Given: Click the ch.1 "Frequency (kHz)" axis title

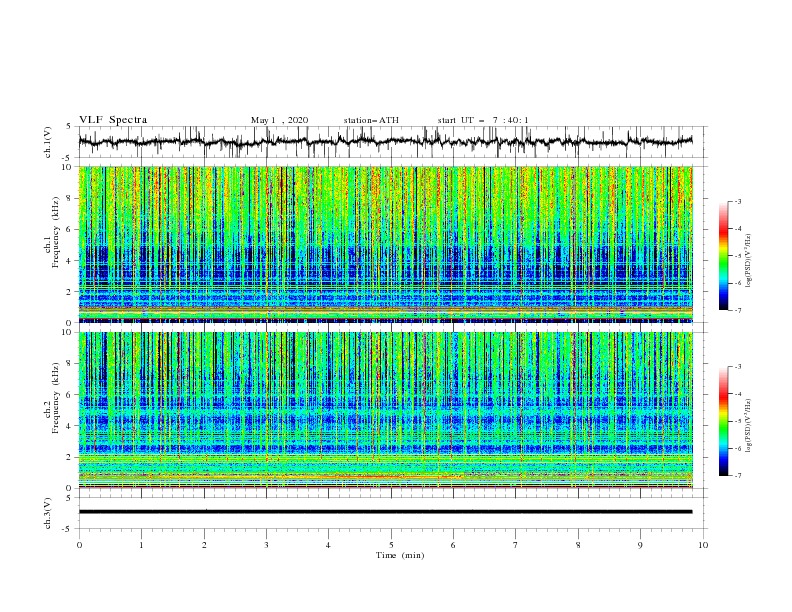Looking at the screenshot, I should point(56,233).
